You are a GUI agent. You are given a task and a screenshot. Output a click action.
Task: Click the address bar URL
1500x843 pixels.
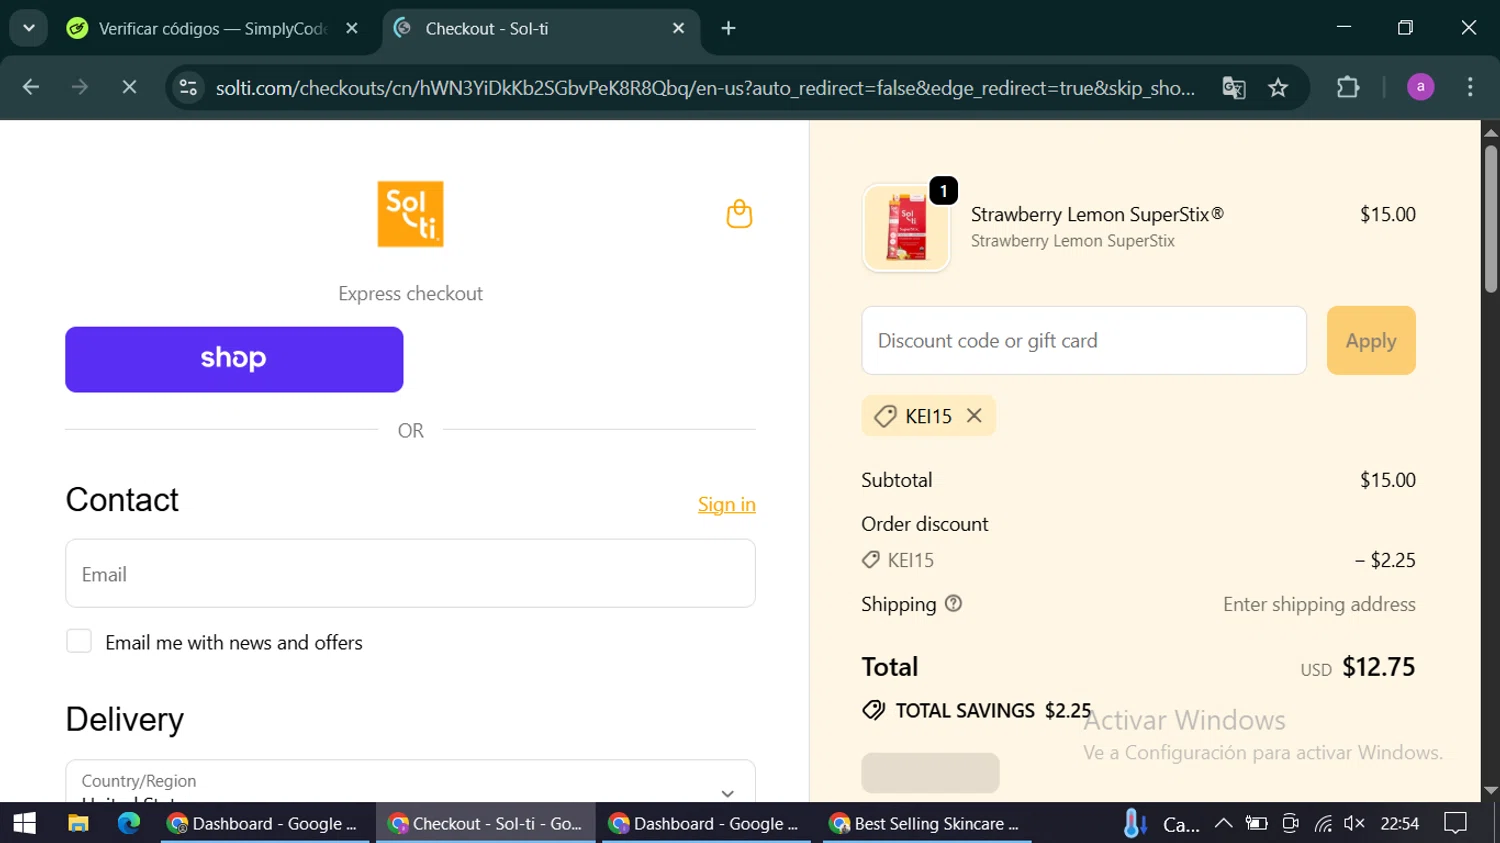[x=705, y=88]
